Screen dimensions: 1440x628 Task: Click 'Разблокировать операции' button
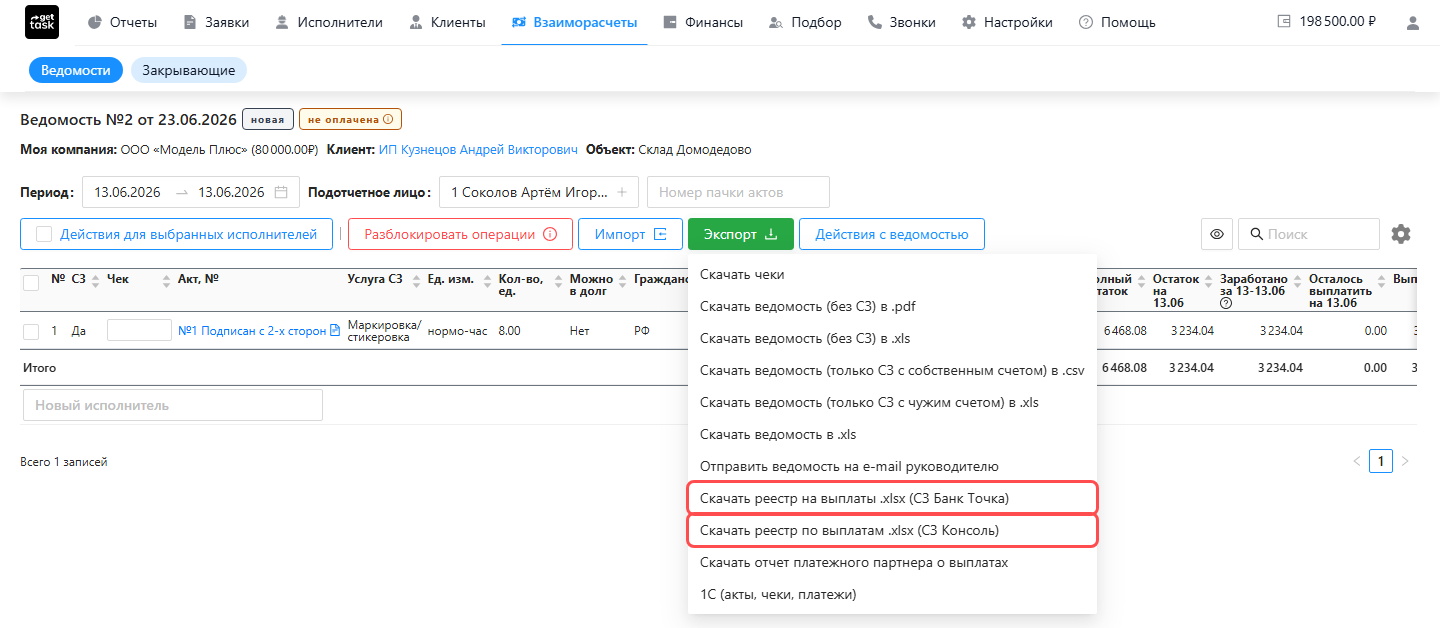[x=461, y=234]
